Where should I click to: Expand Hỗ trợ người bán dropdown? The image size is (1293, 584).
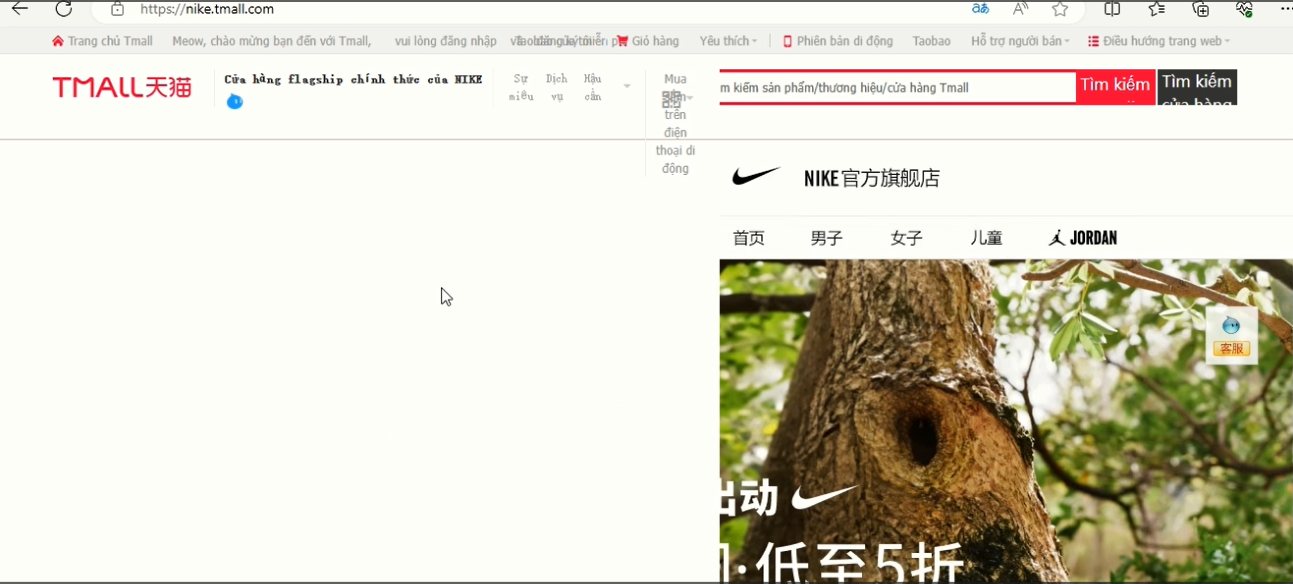tap(1020, 41)
